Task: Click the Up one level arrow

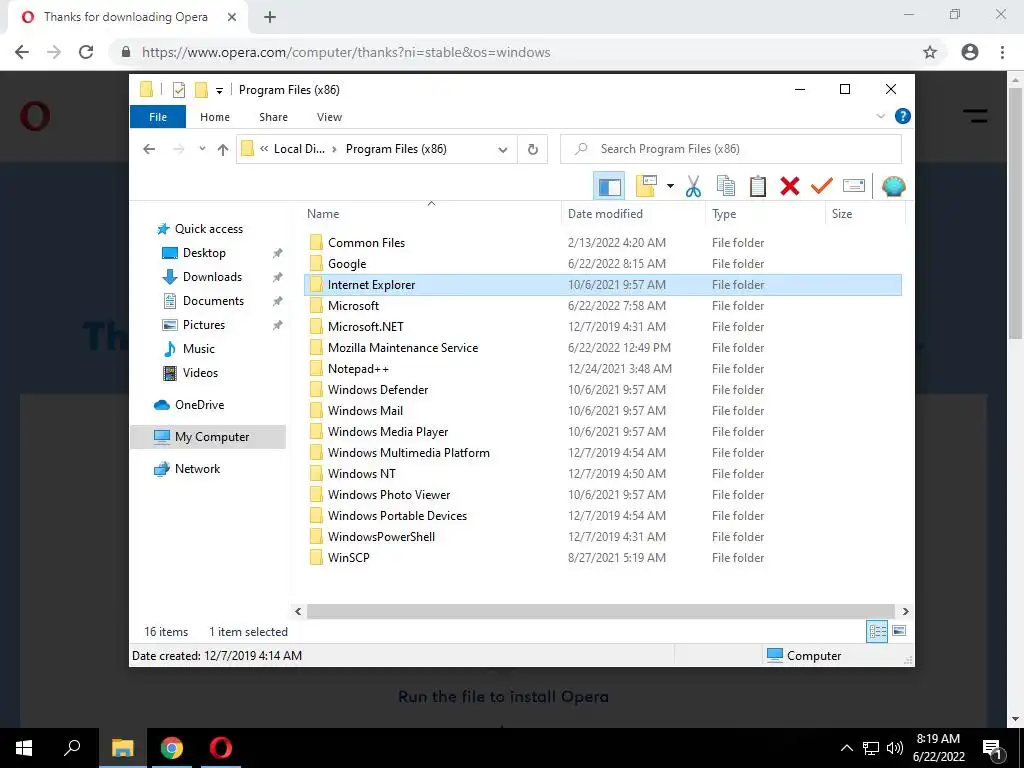Action: tap(223, 150)
